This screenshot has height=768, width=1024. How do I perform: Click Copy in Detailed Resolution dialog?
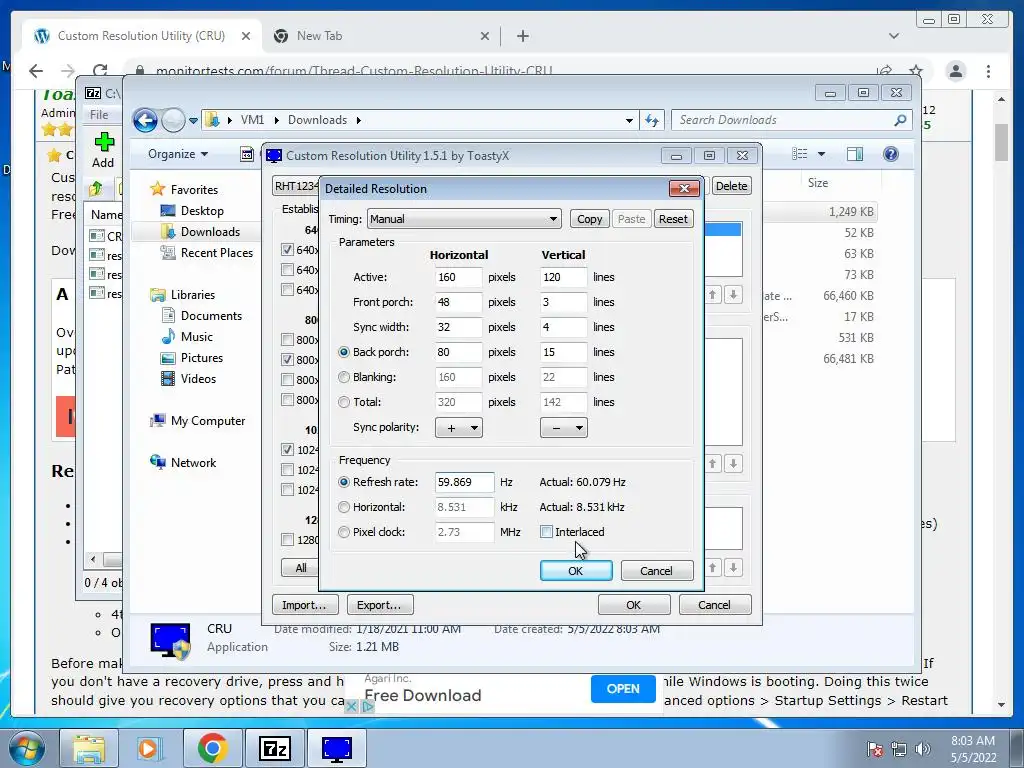coord(590,219)
